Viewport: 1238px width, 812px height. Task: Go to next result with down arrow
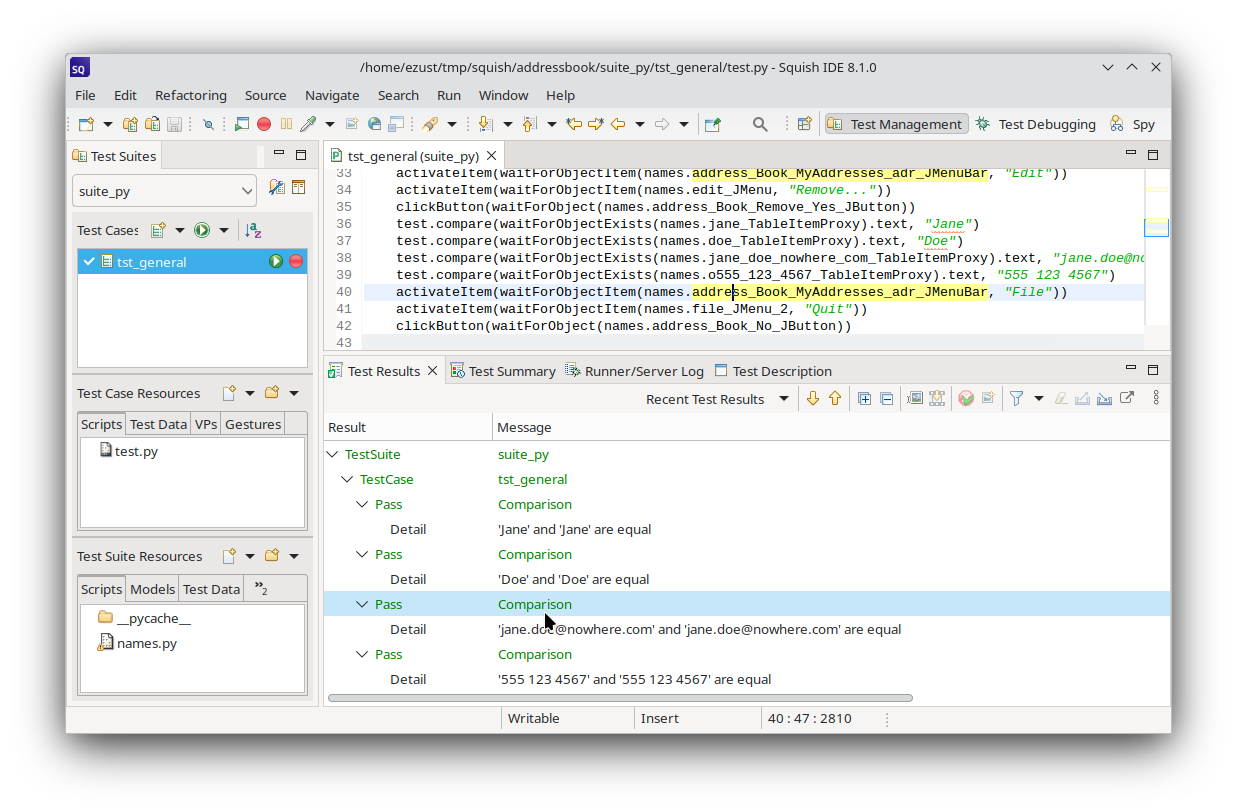(x=812, y=398)
